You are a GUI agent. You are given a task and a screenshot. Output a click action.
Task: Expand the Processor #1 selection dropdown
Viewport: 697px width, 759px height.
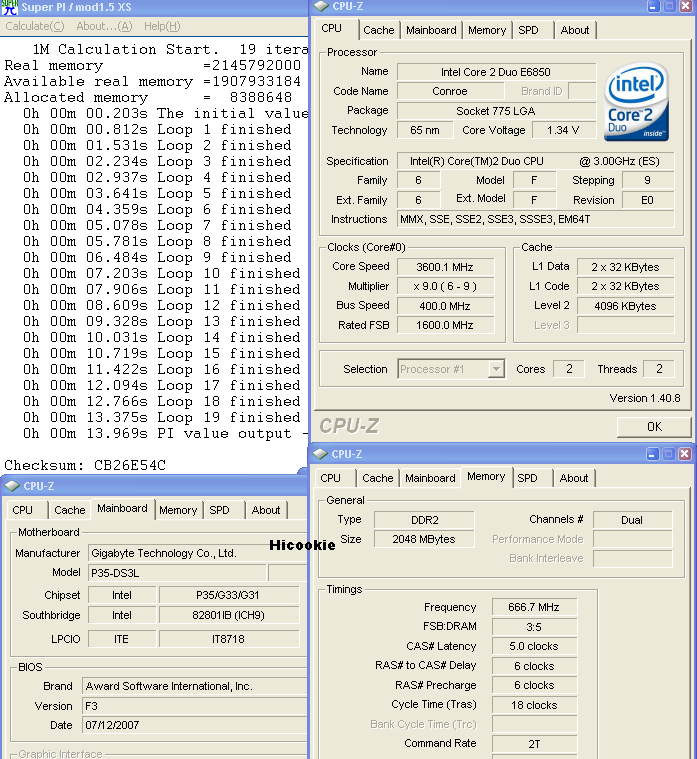pos(496,369)
